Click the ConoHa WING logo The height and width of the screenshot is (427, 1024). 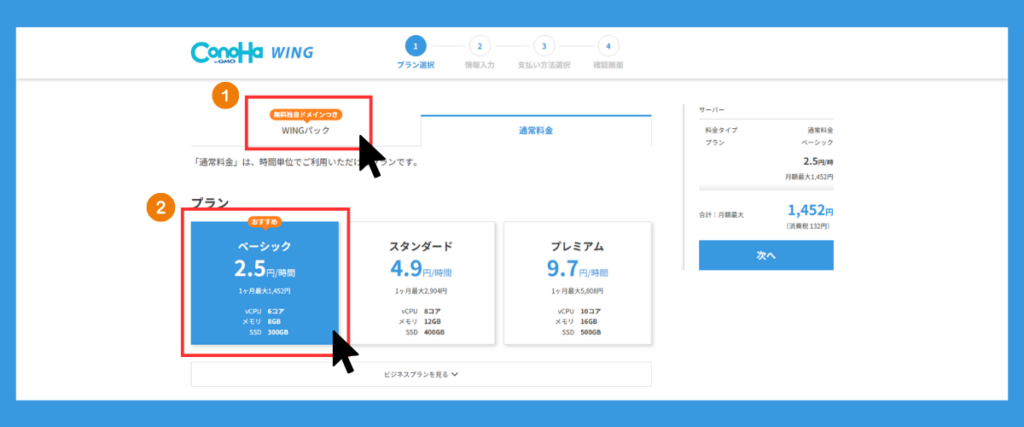point(252,52)
